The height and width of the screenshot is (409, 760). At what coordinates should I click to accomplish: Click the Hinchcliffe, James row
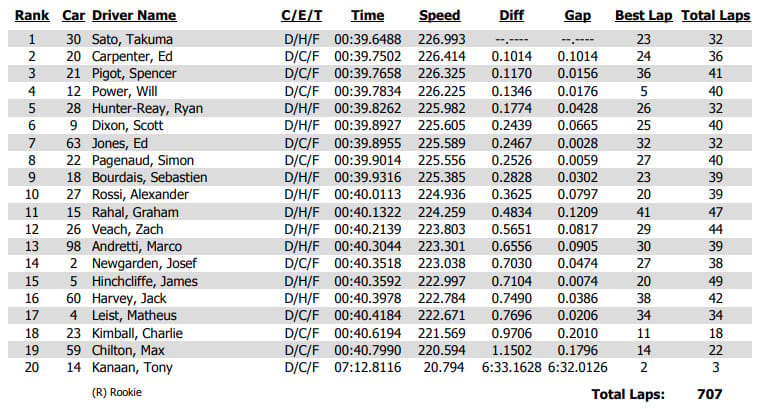(380, 281)
